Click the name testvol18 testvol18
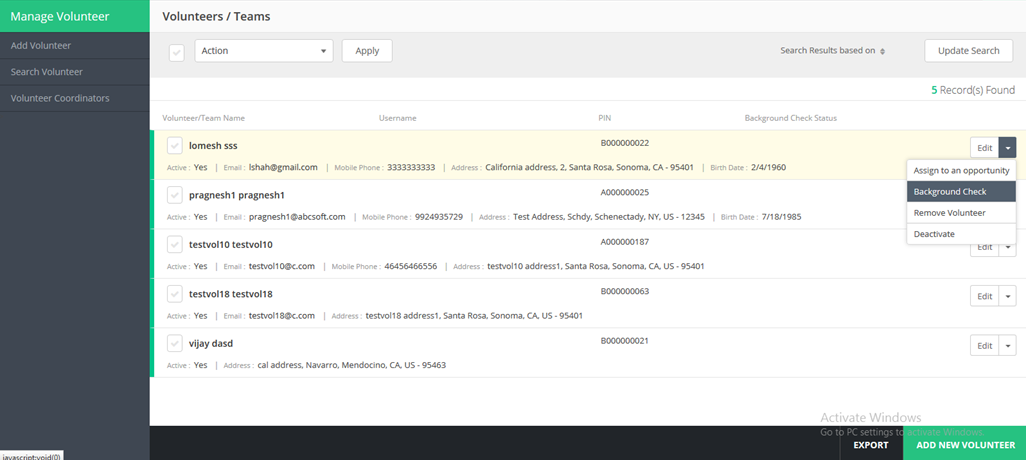The width and height of the screenshot is (1026, 460). pos(230,294)
